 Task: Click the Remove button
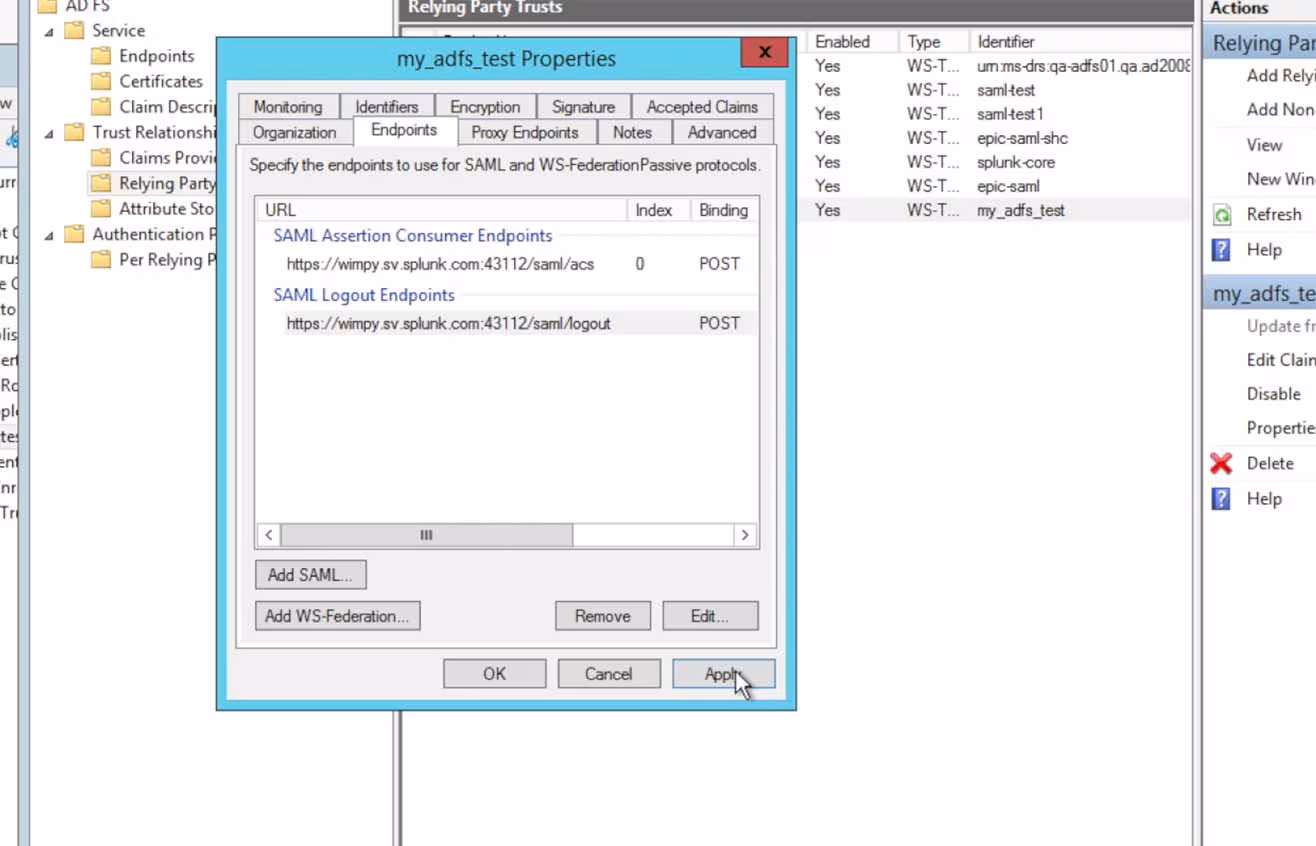pos(602,616)
